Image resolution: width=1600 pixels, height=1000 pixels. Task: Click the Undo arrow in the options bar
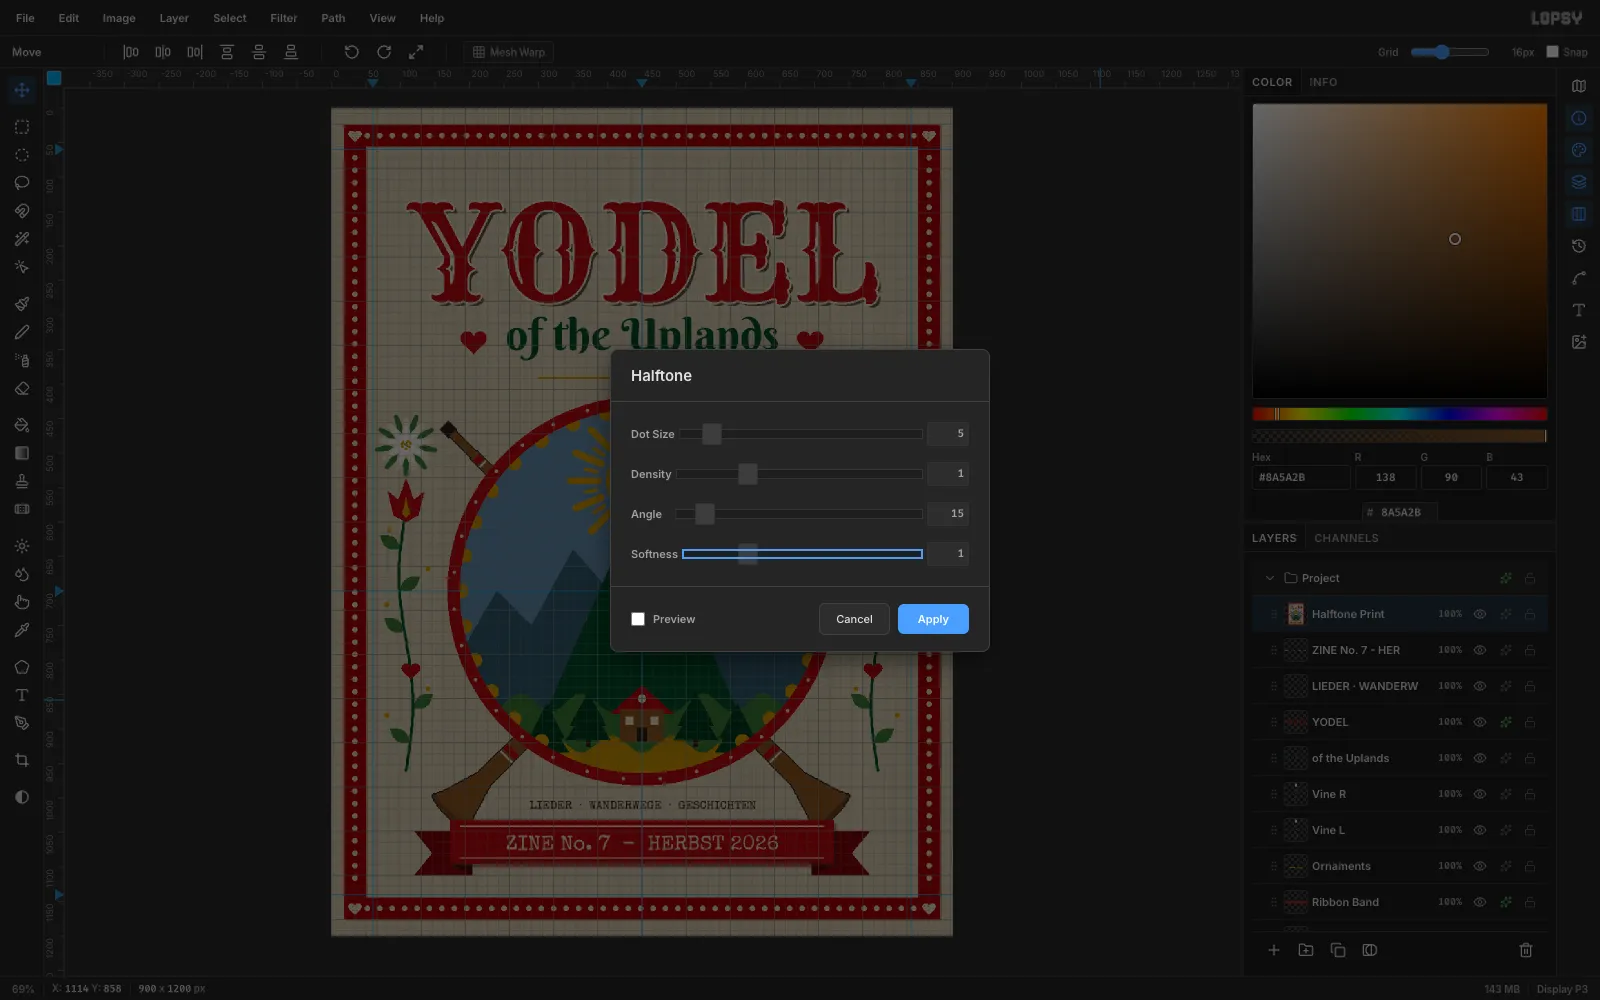[x=352, y=52]
